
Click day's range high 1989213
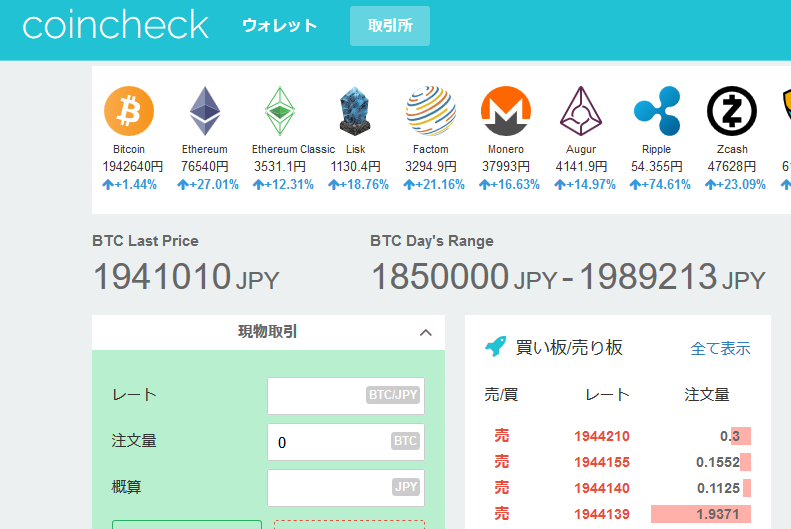[x=648, y=276]
